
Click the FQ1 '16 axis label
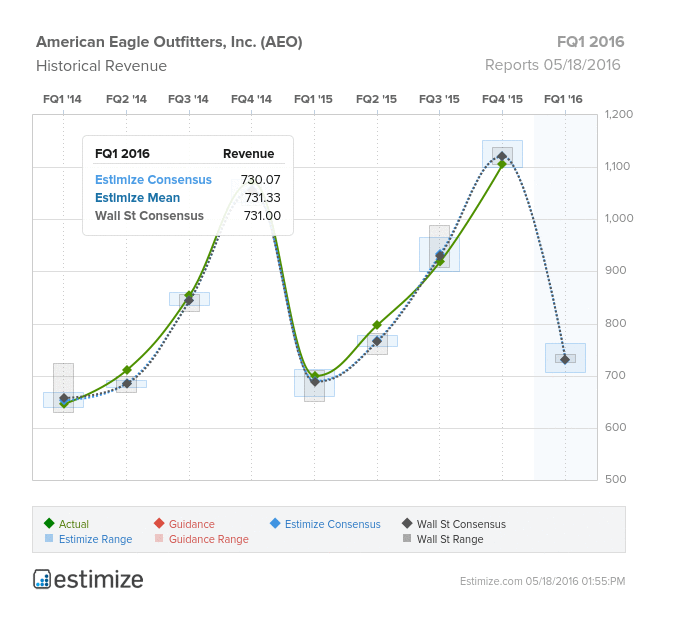(563, 99)
